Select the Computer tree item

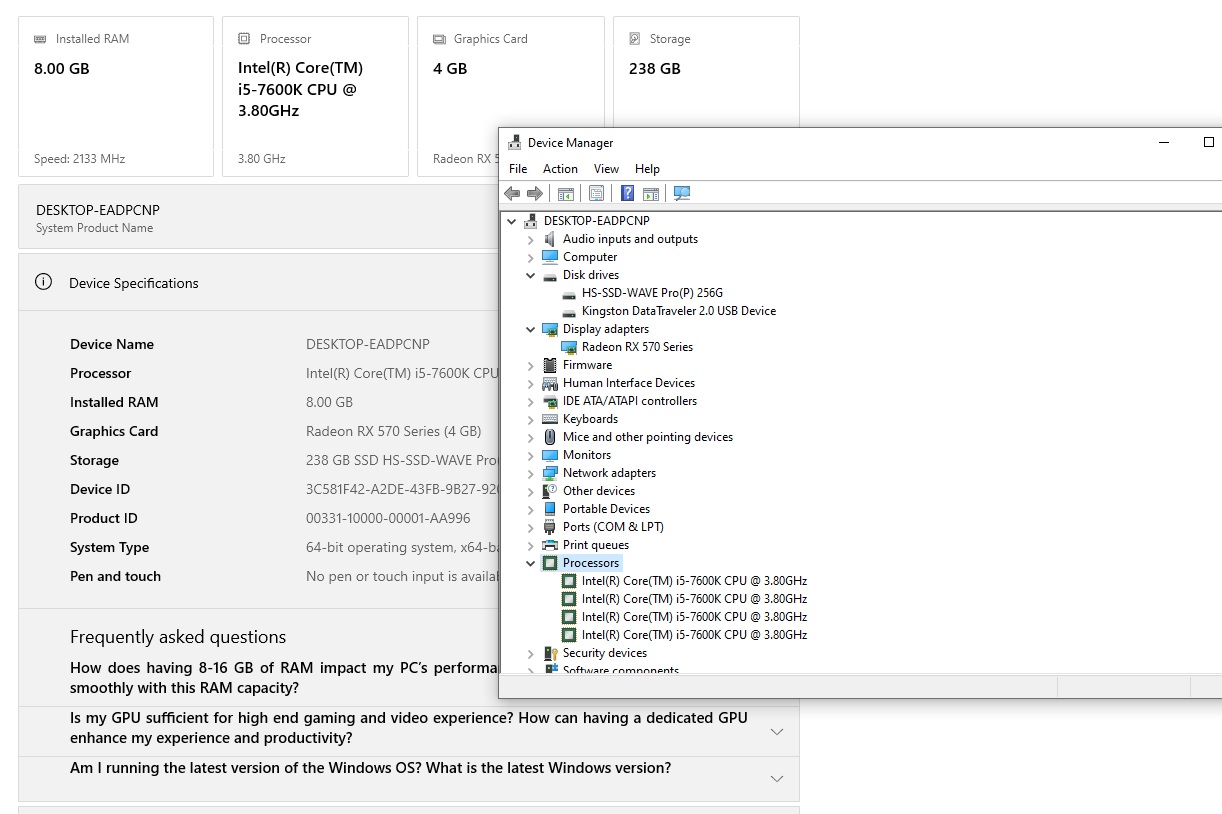click(x=590, y=257)
